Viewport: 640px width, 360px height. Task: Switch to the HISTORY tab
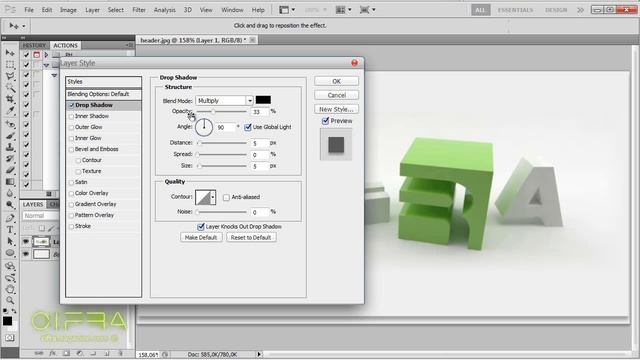point(34,45)
